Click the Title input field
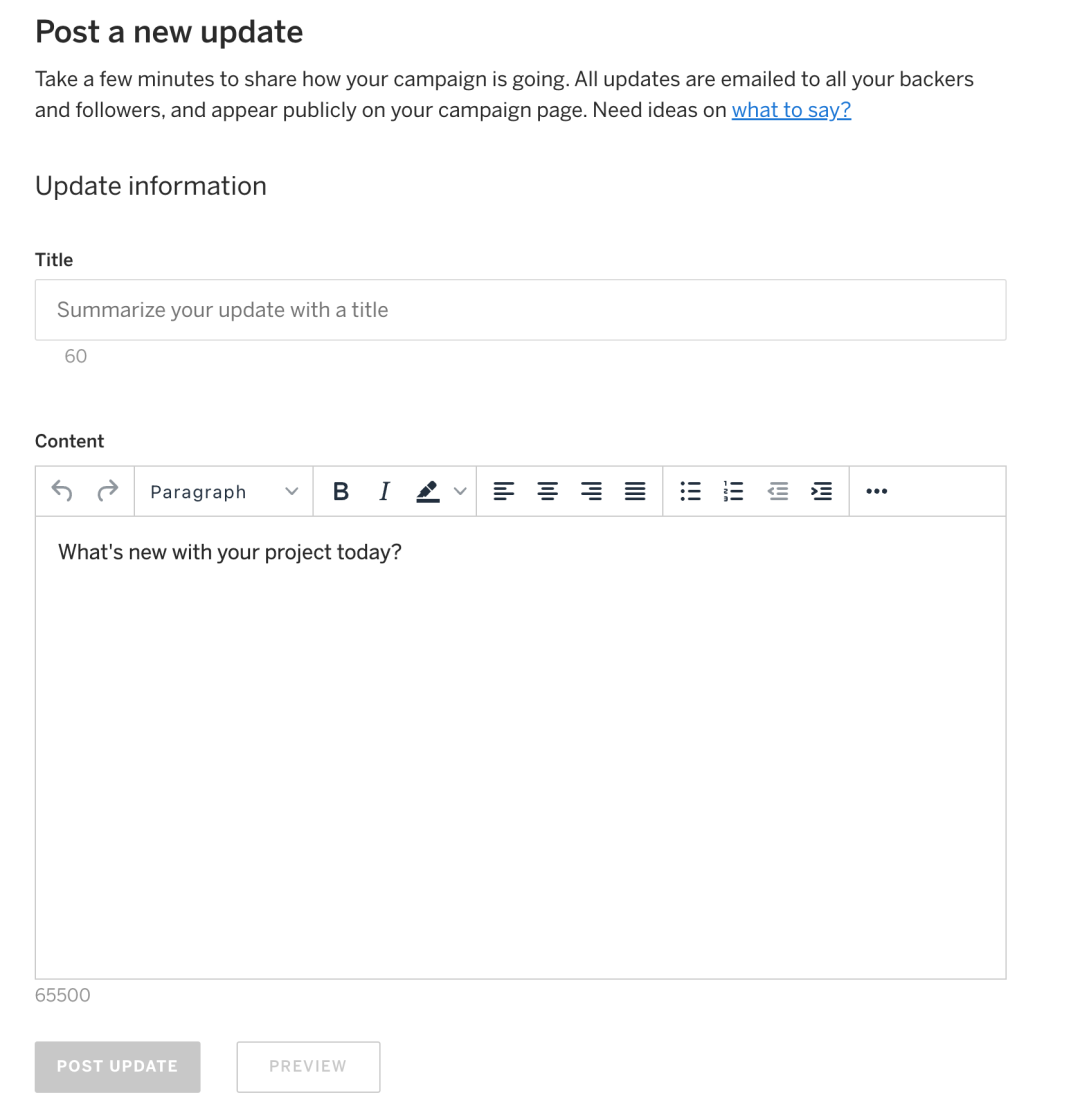Image resolution: width=1080 pixels, height=1116 pixels. pos(520,310)
